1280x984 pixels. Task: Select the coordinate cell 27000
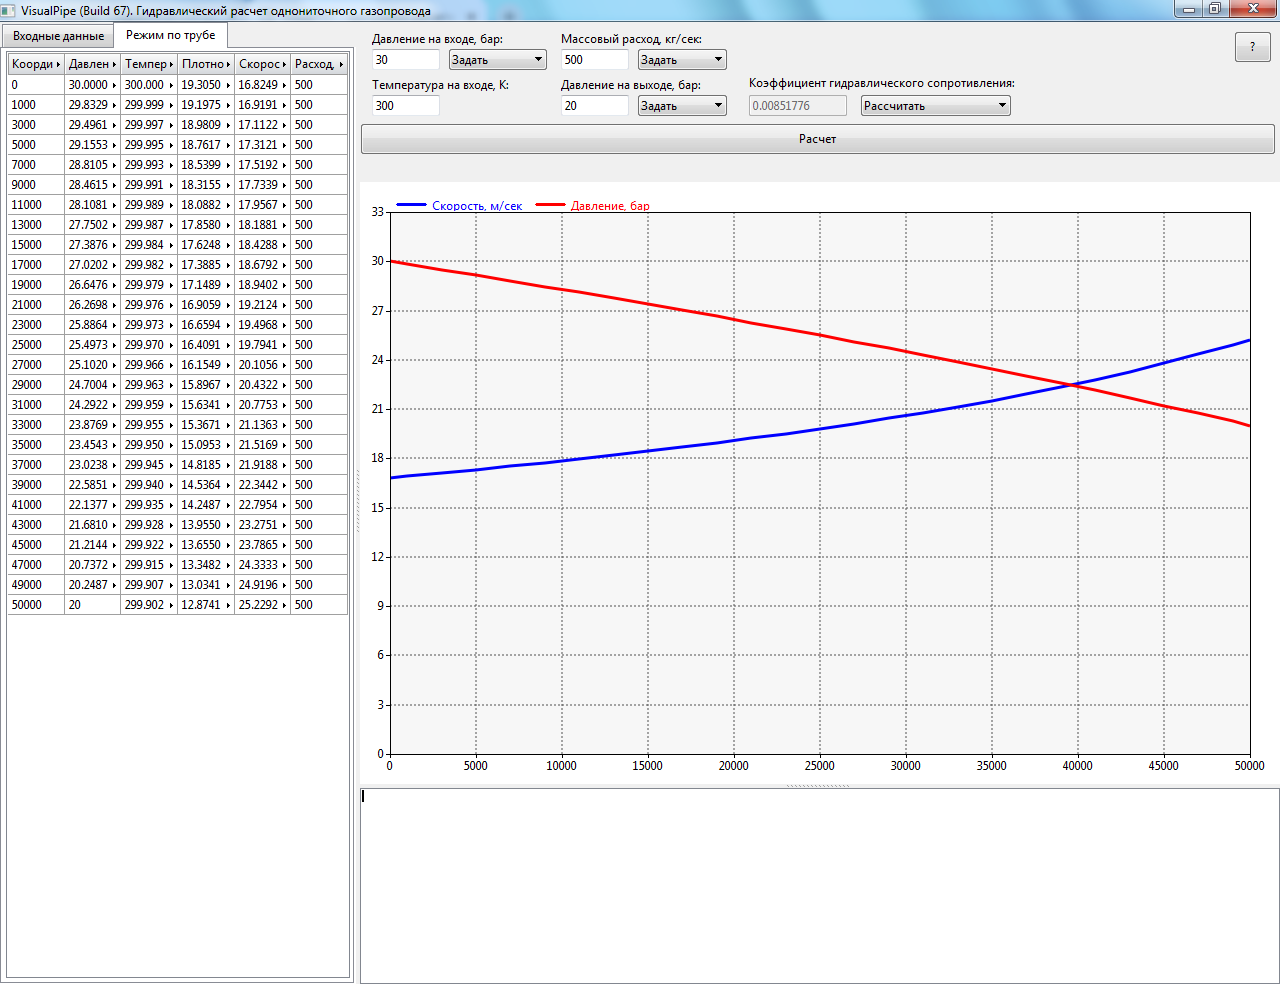click(x=36, y=365)
